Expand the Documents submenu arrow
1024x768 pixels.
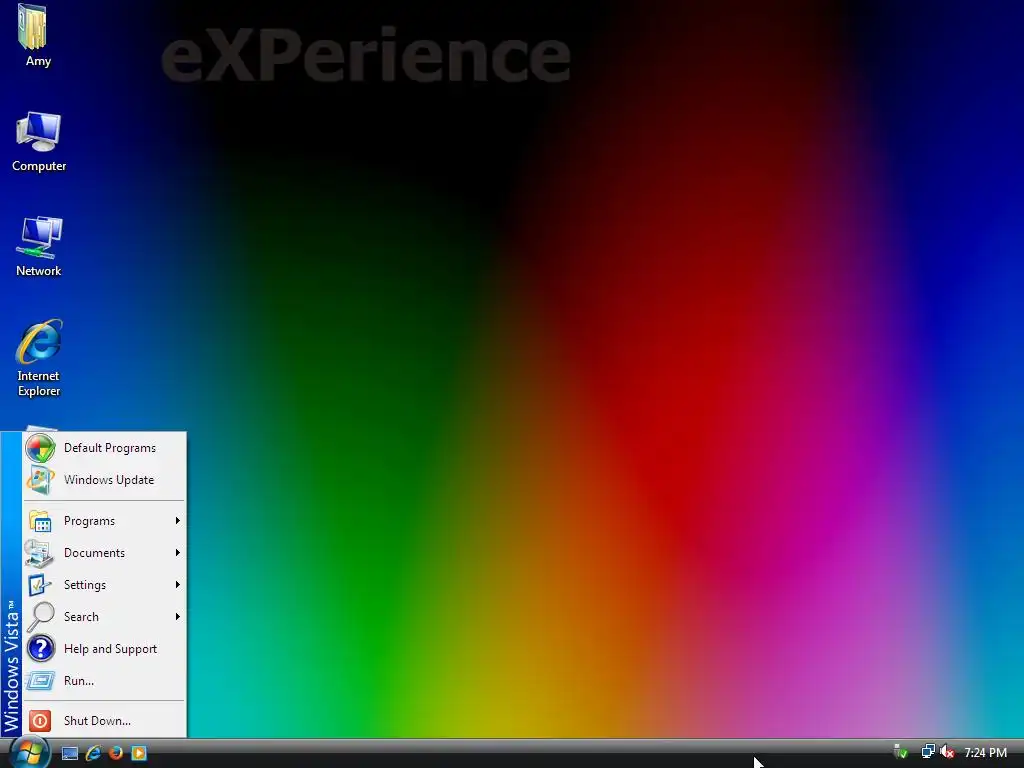coord(178,553)
